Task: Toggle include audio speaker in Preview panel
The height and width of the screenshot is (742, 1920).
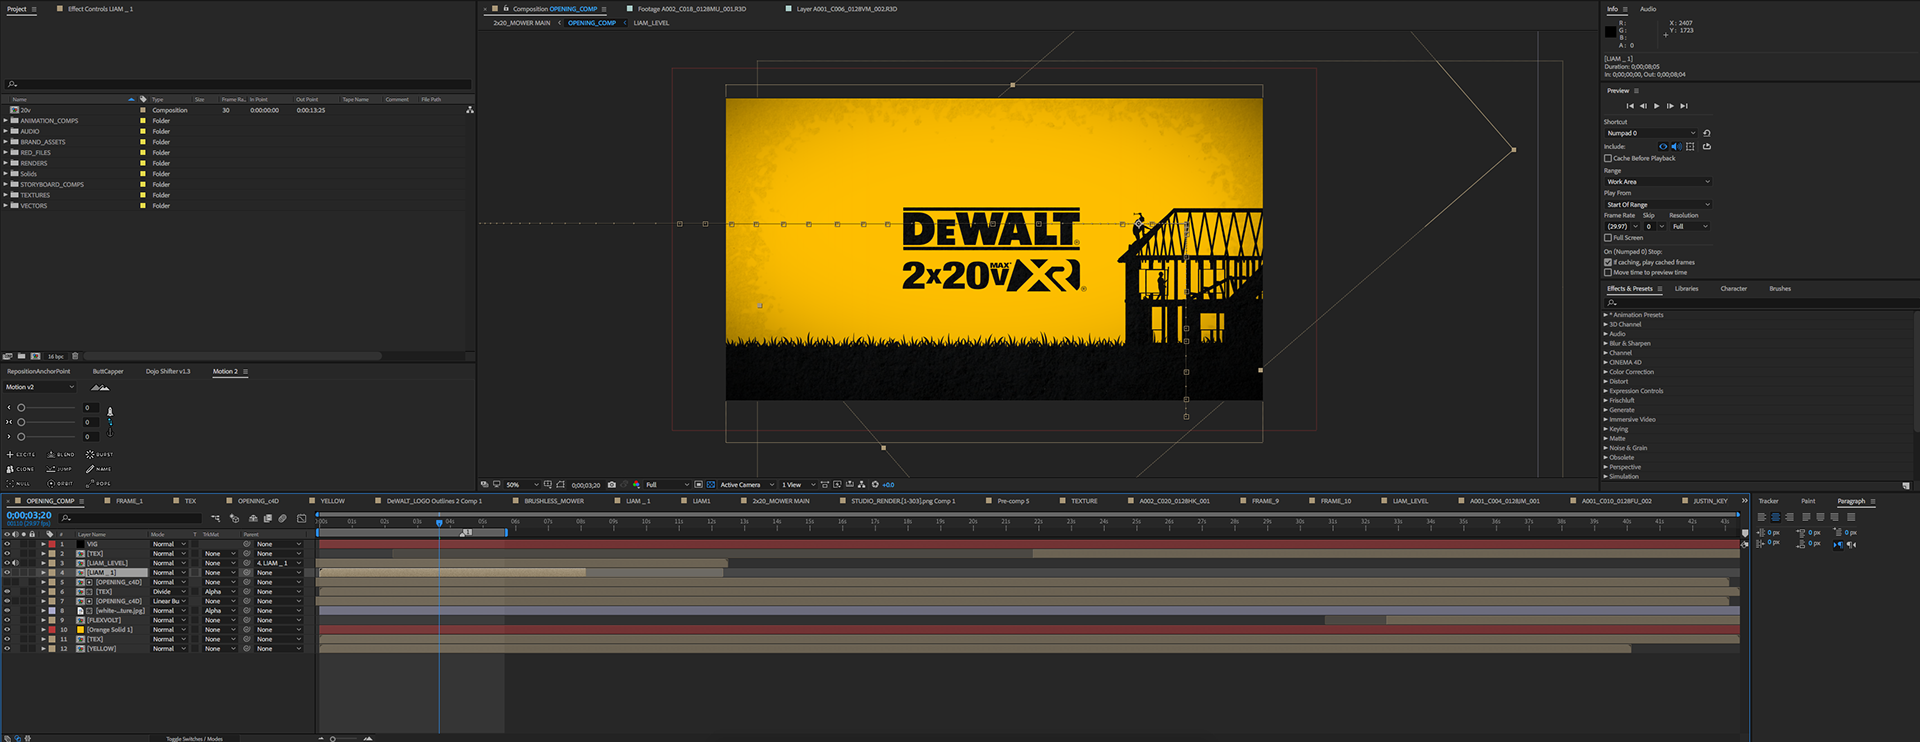Action: coord(1676,147)
